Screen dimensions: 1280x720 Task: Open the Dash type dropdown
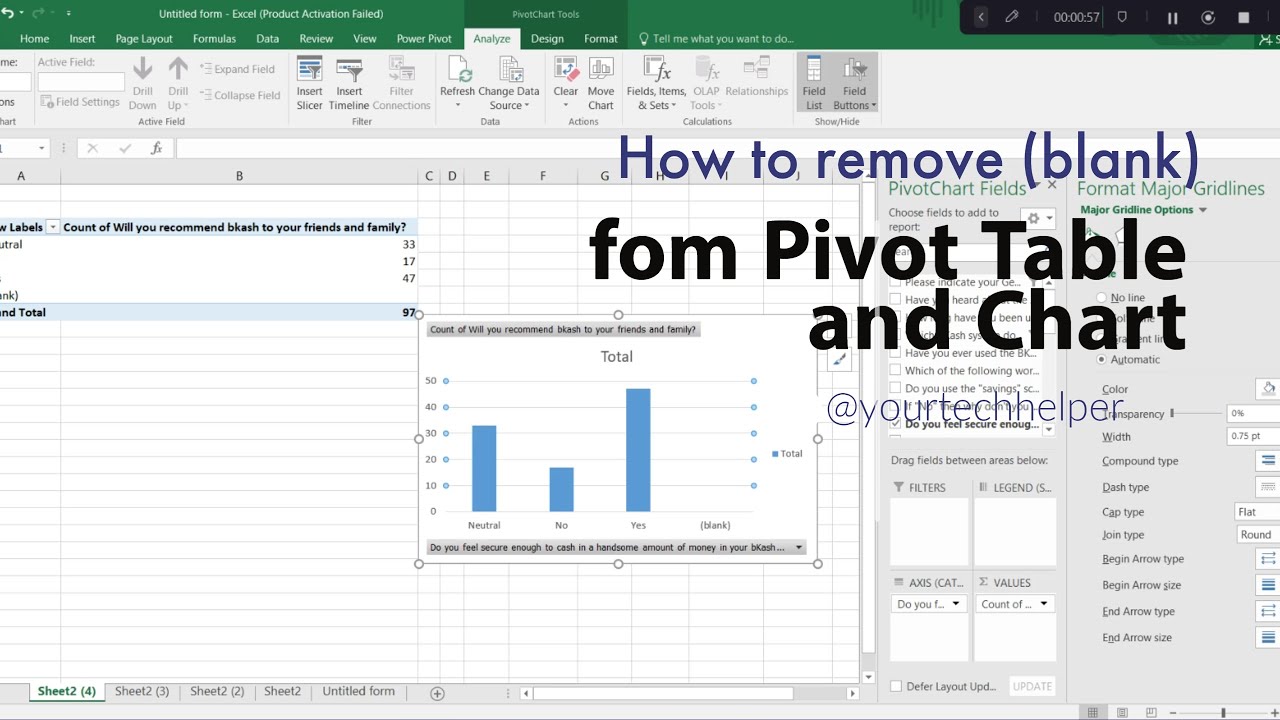point(1268,487)
